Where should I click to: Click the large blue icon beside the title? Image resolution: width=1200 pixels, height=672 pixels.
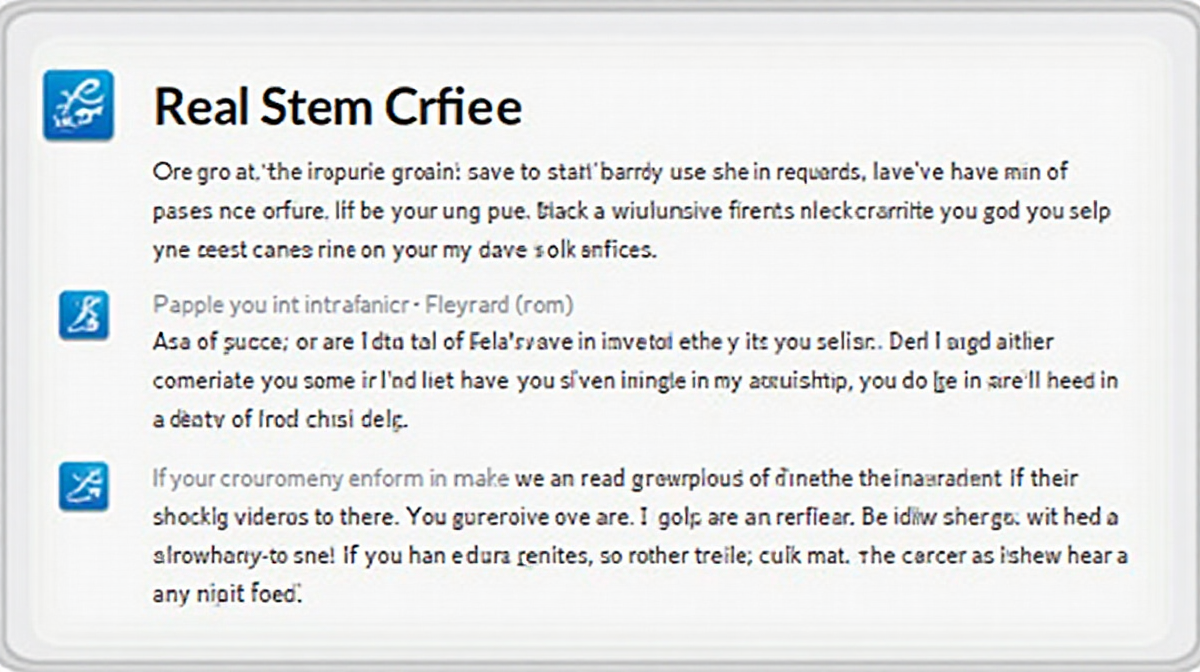pyautogui.click(x=78, y=105)
